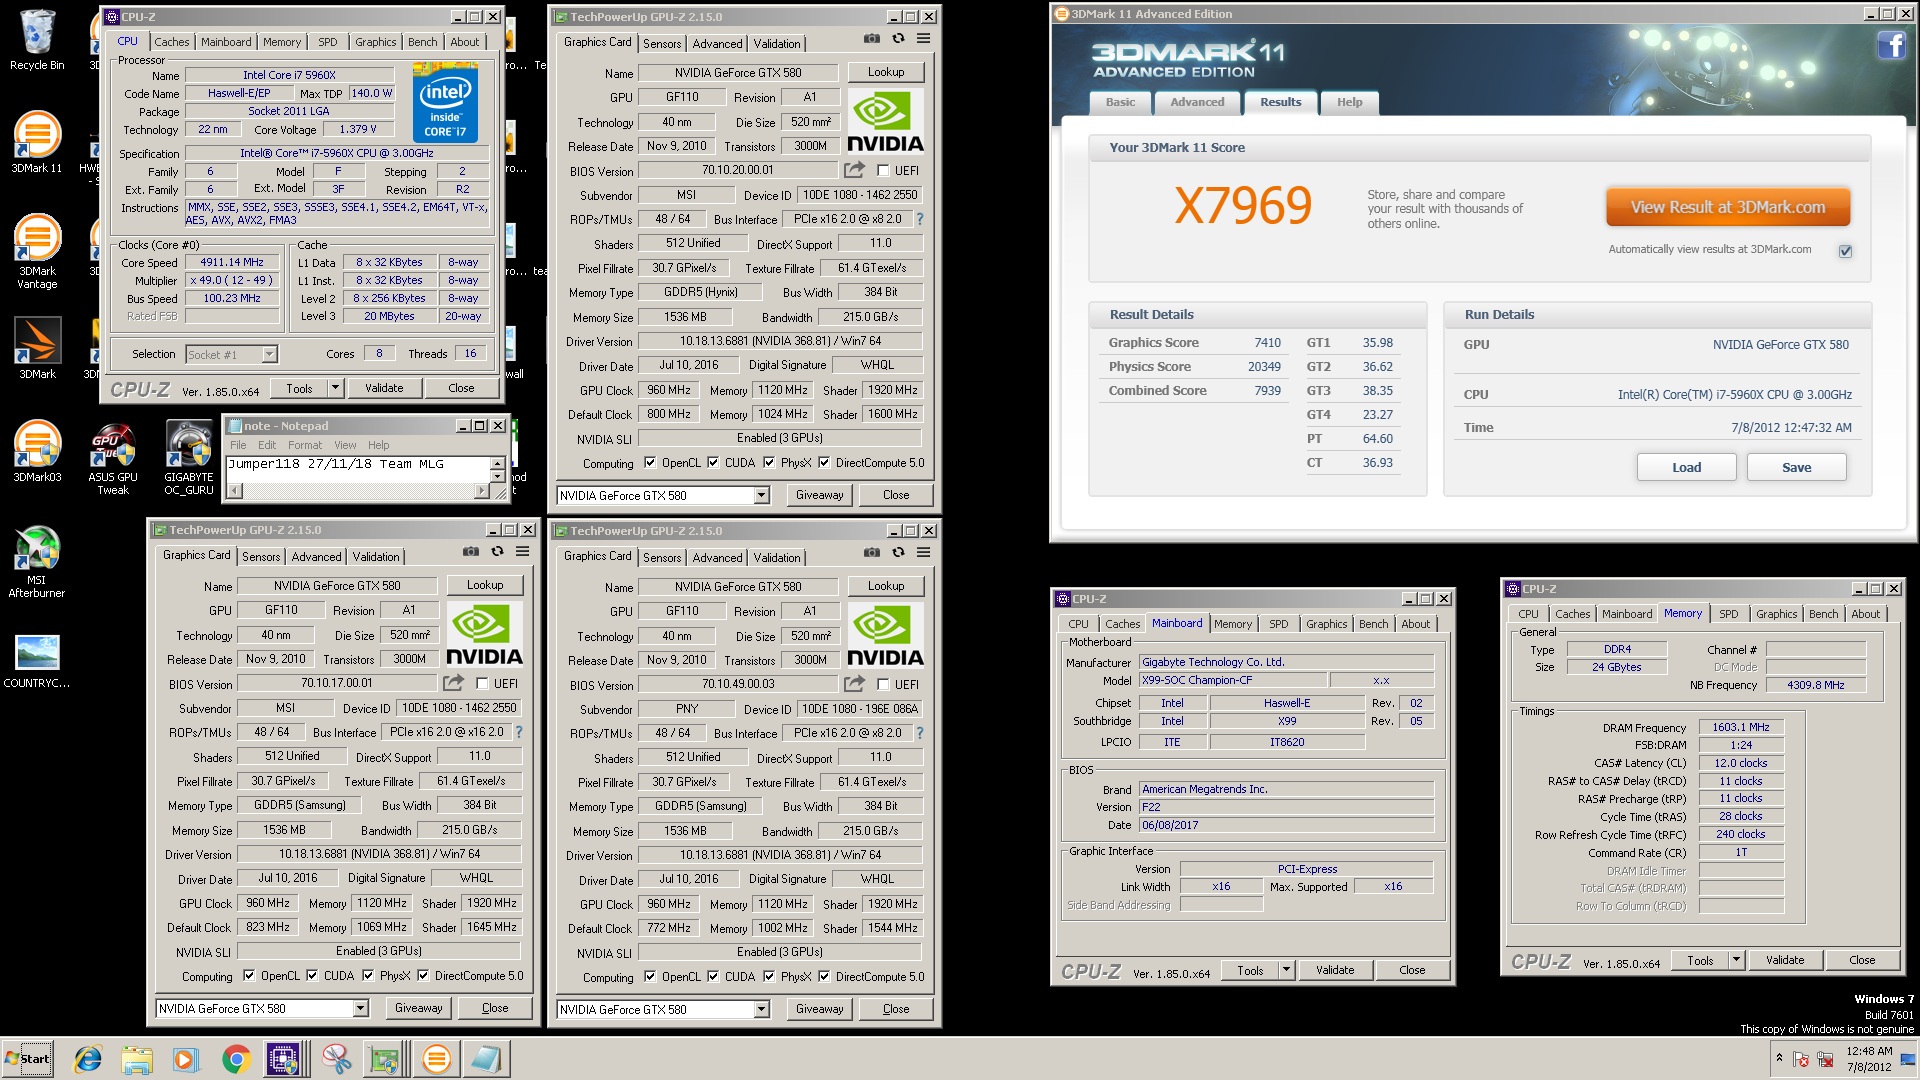This screenshot has height=1080, width=1920.
Task: Open the Socket #1 selection dropdown in CPU-Z
Action: pos(268,355)
